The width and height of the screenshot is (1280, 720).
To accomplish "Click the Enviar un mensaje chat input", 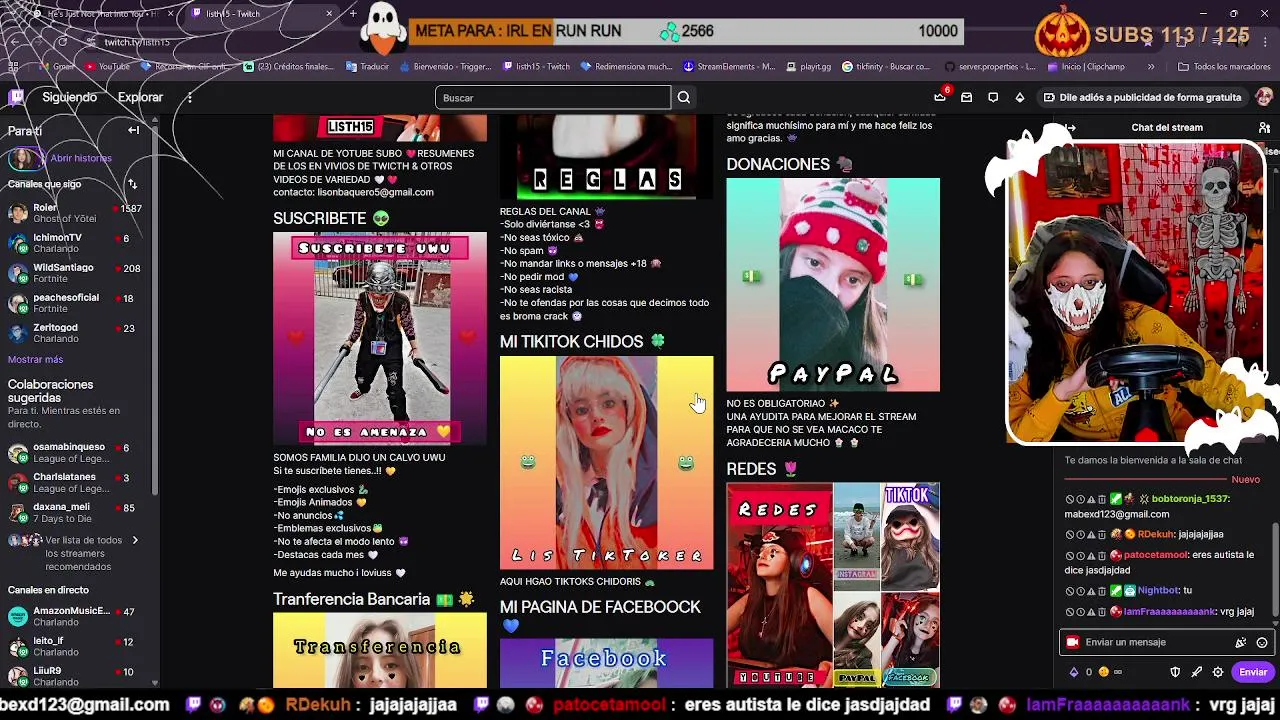I will coord(1165,642).
